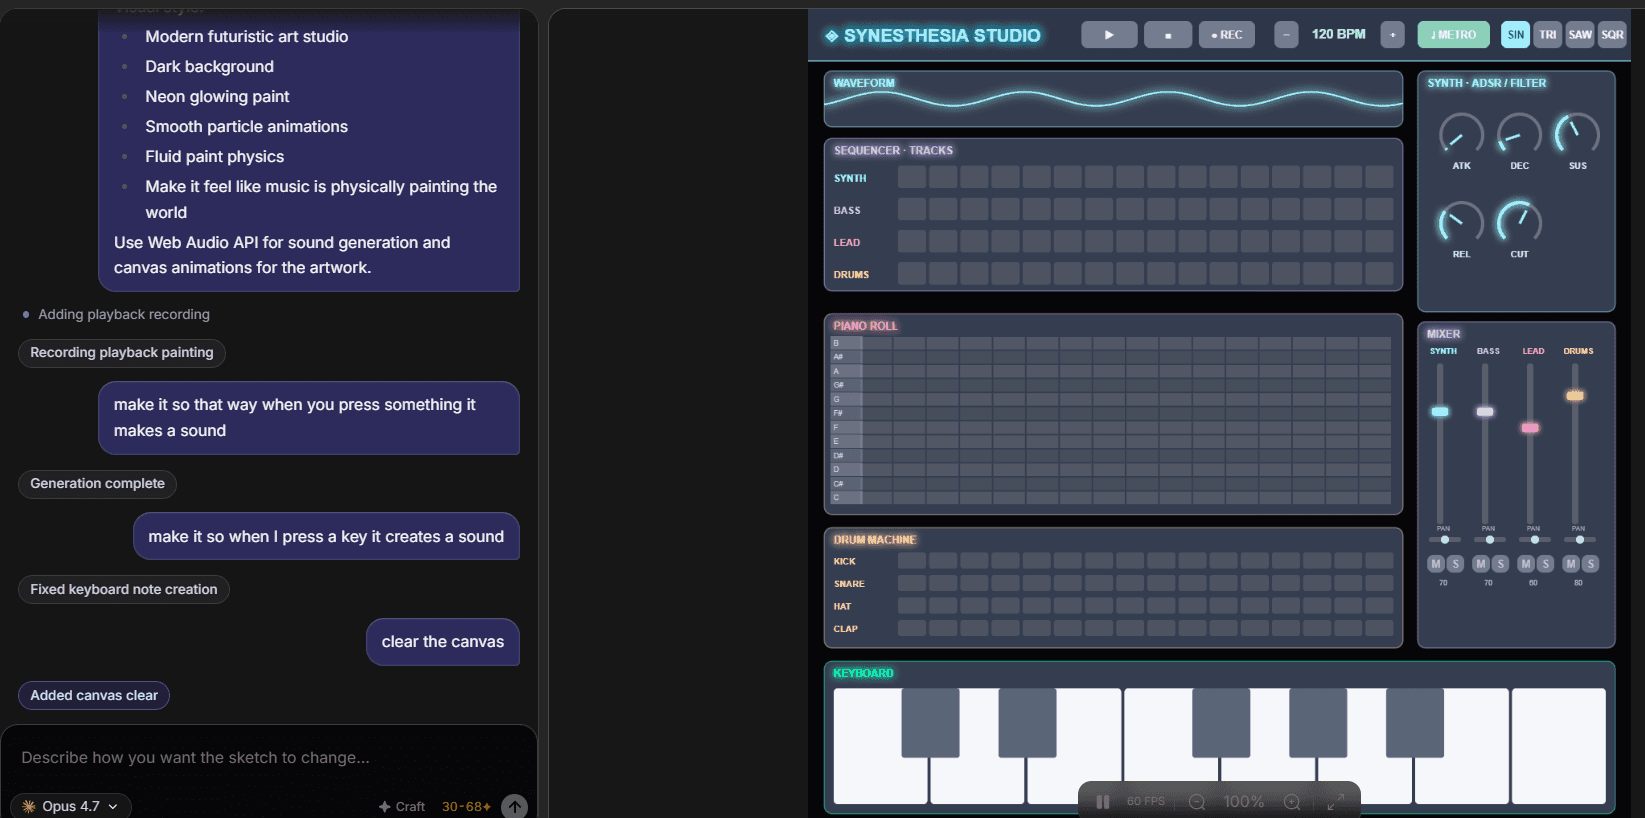Click the LEAD pan slider
Screen dimensions: 1645x818
tap(1535, 540)
